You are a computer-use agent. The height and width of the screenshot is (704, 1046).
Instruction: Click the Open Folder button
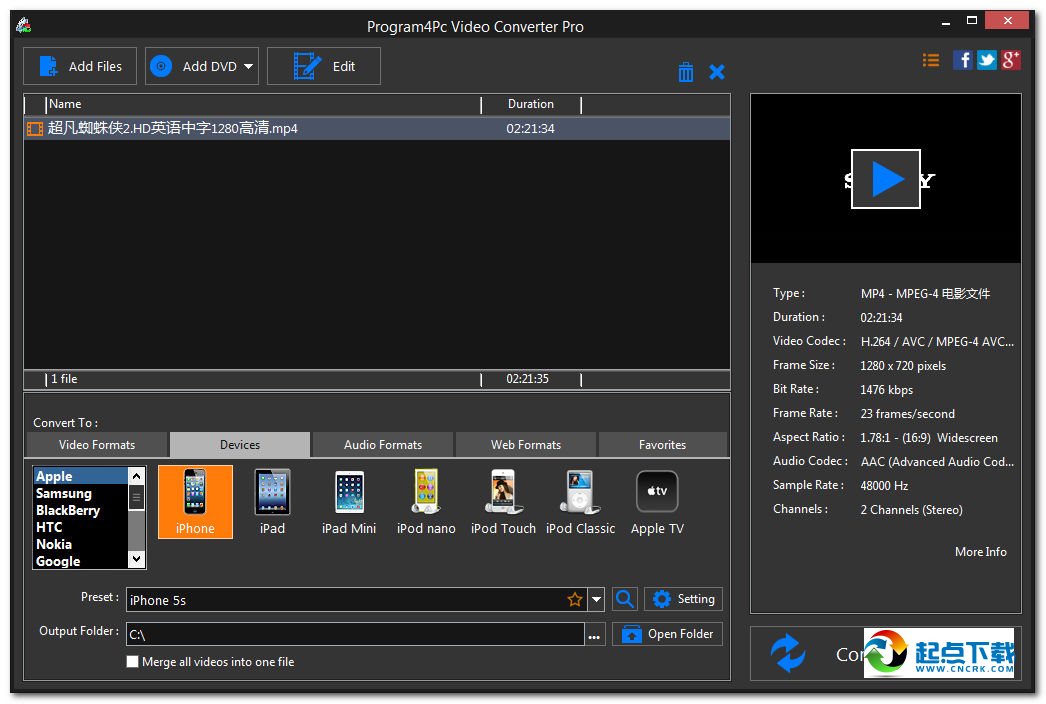click(x=667, y=633)
